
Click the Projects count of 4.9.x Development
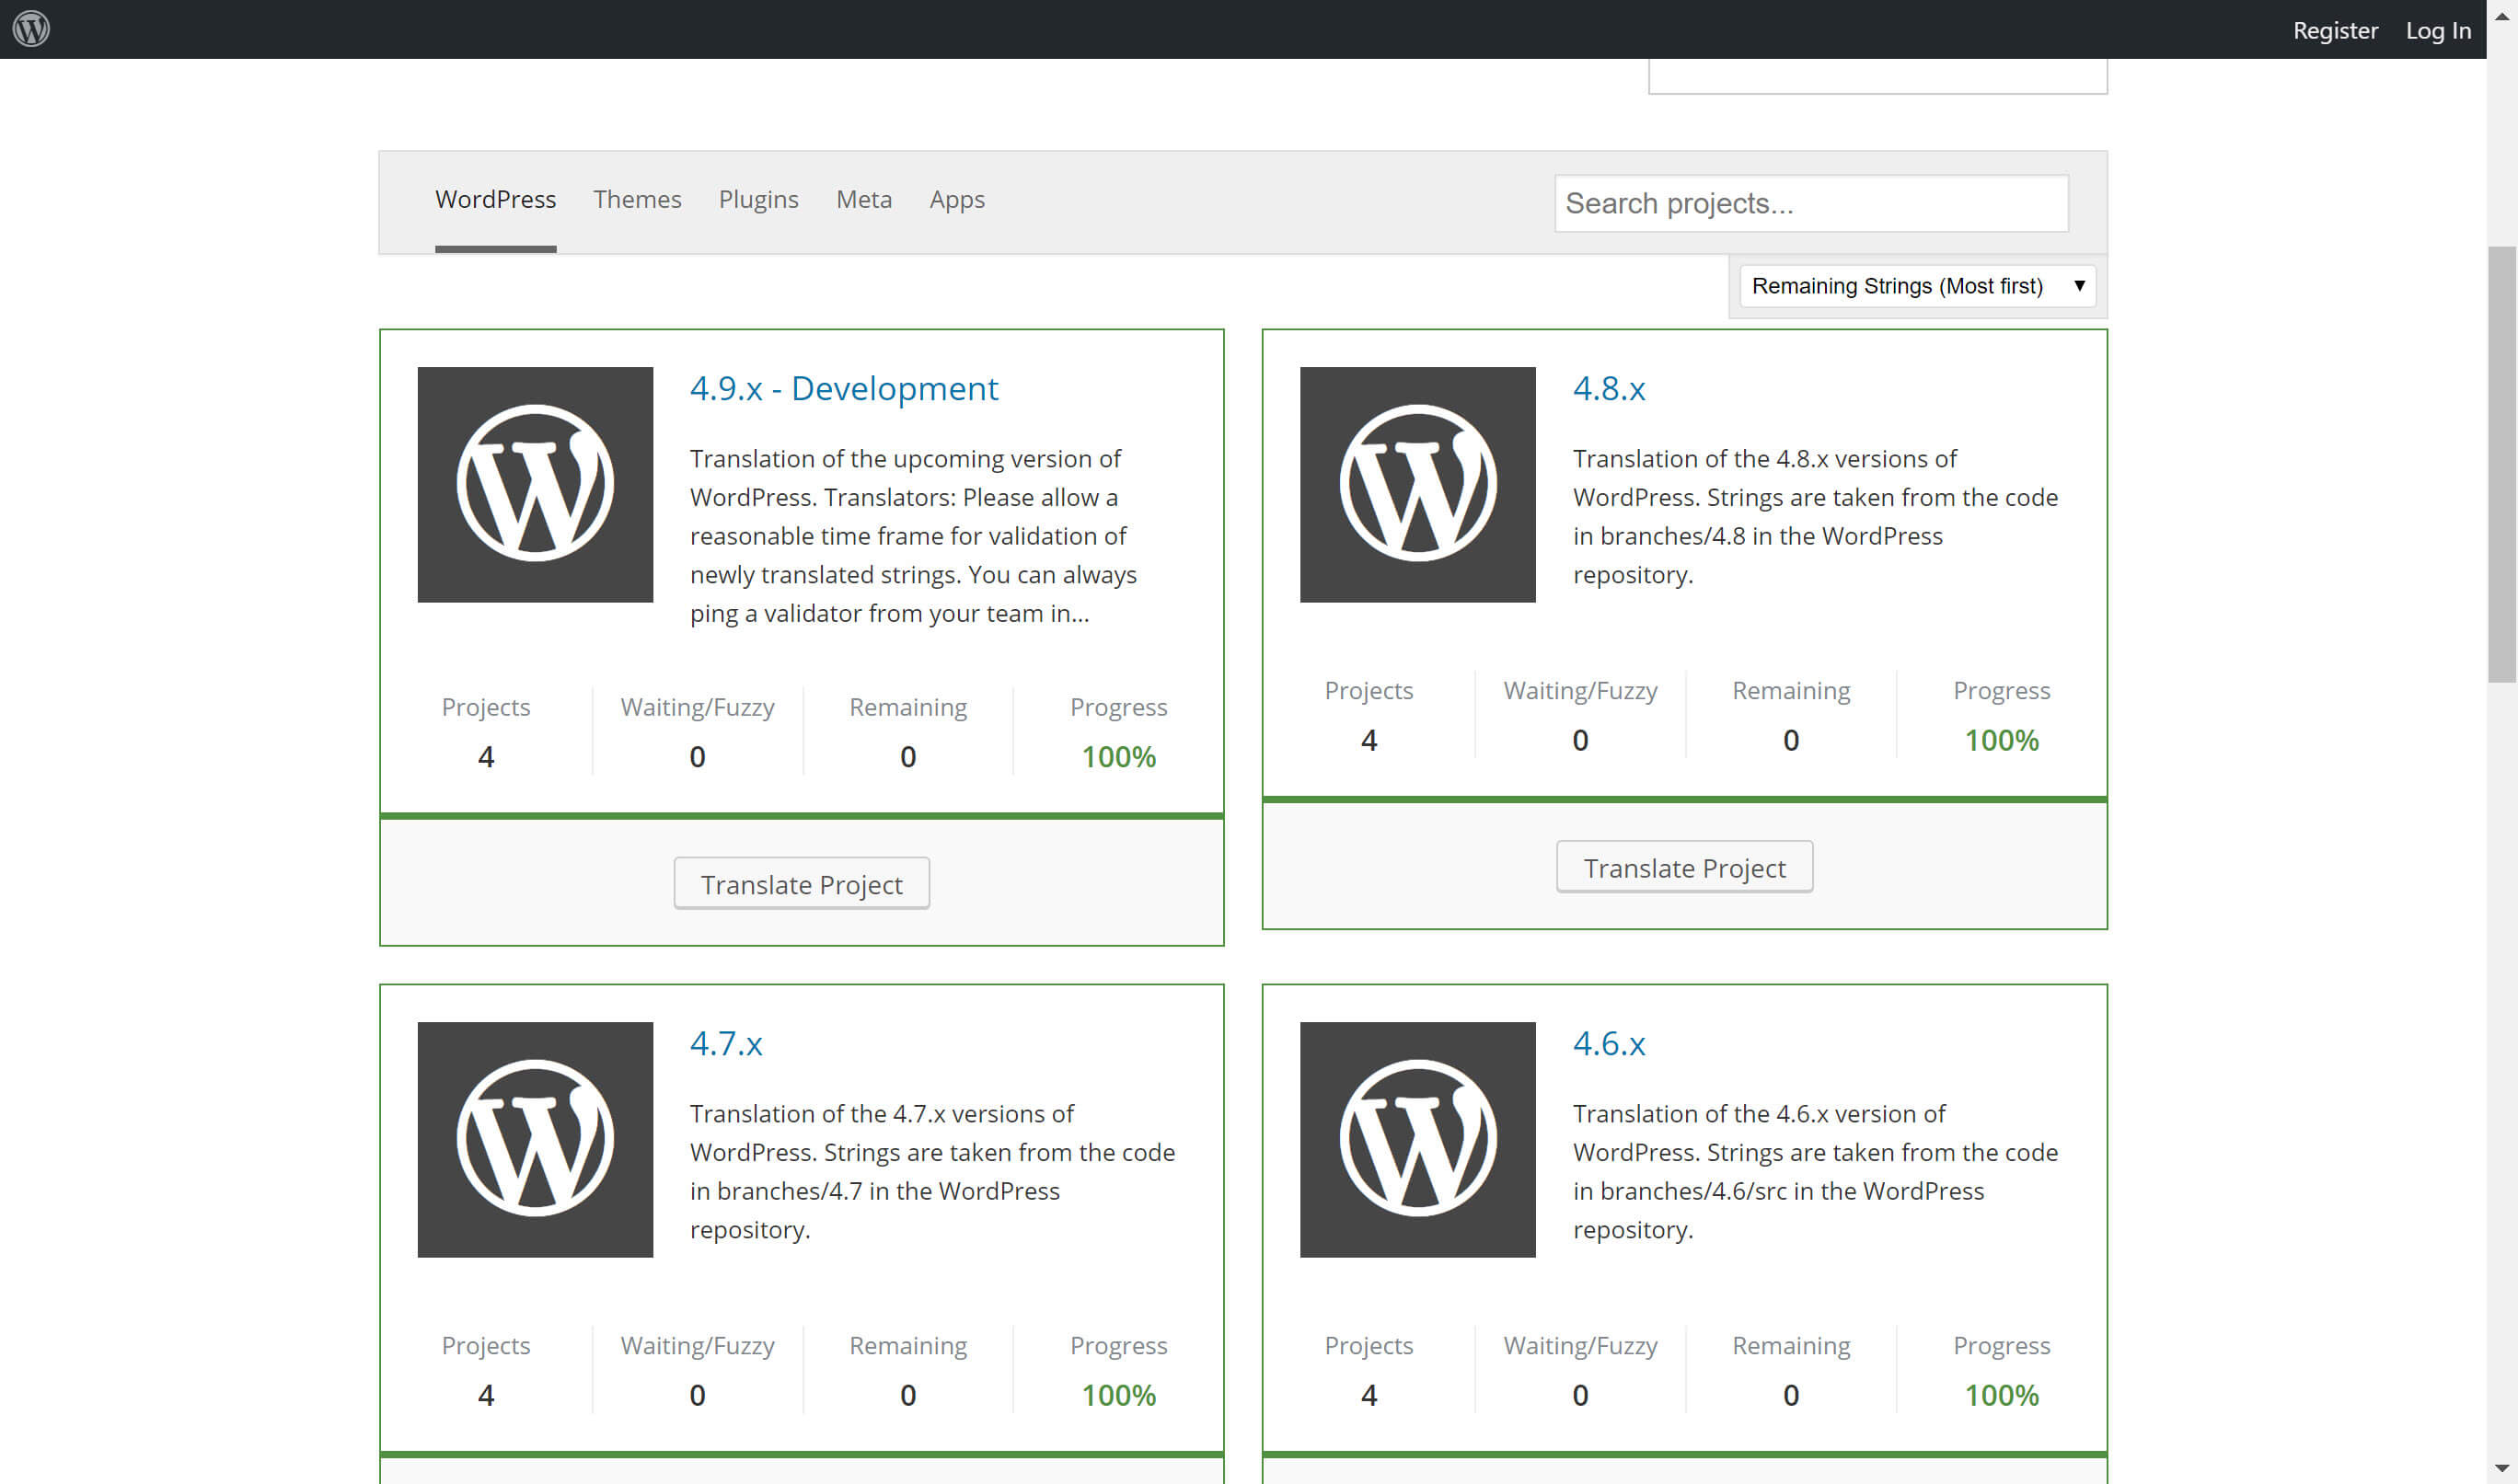pyautogui.click(x=486, y=757)
